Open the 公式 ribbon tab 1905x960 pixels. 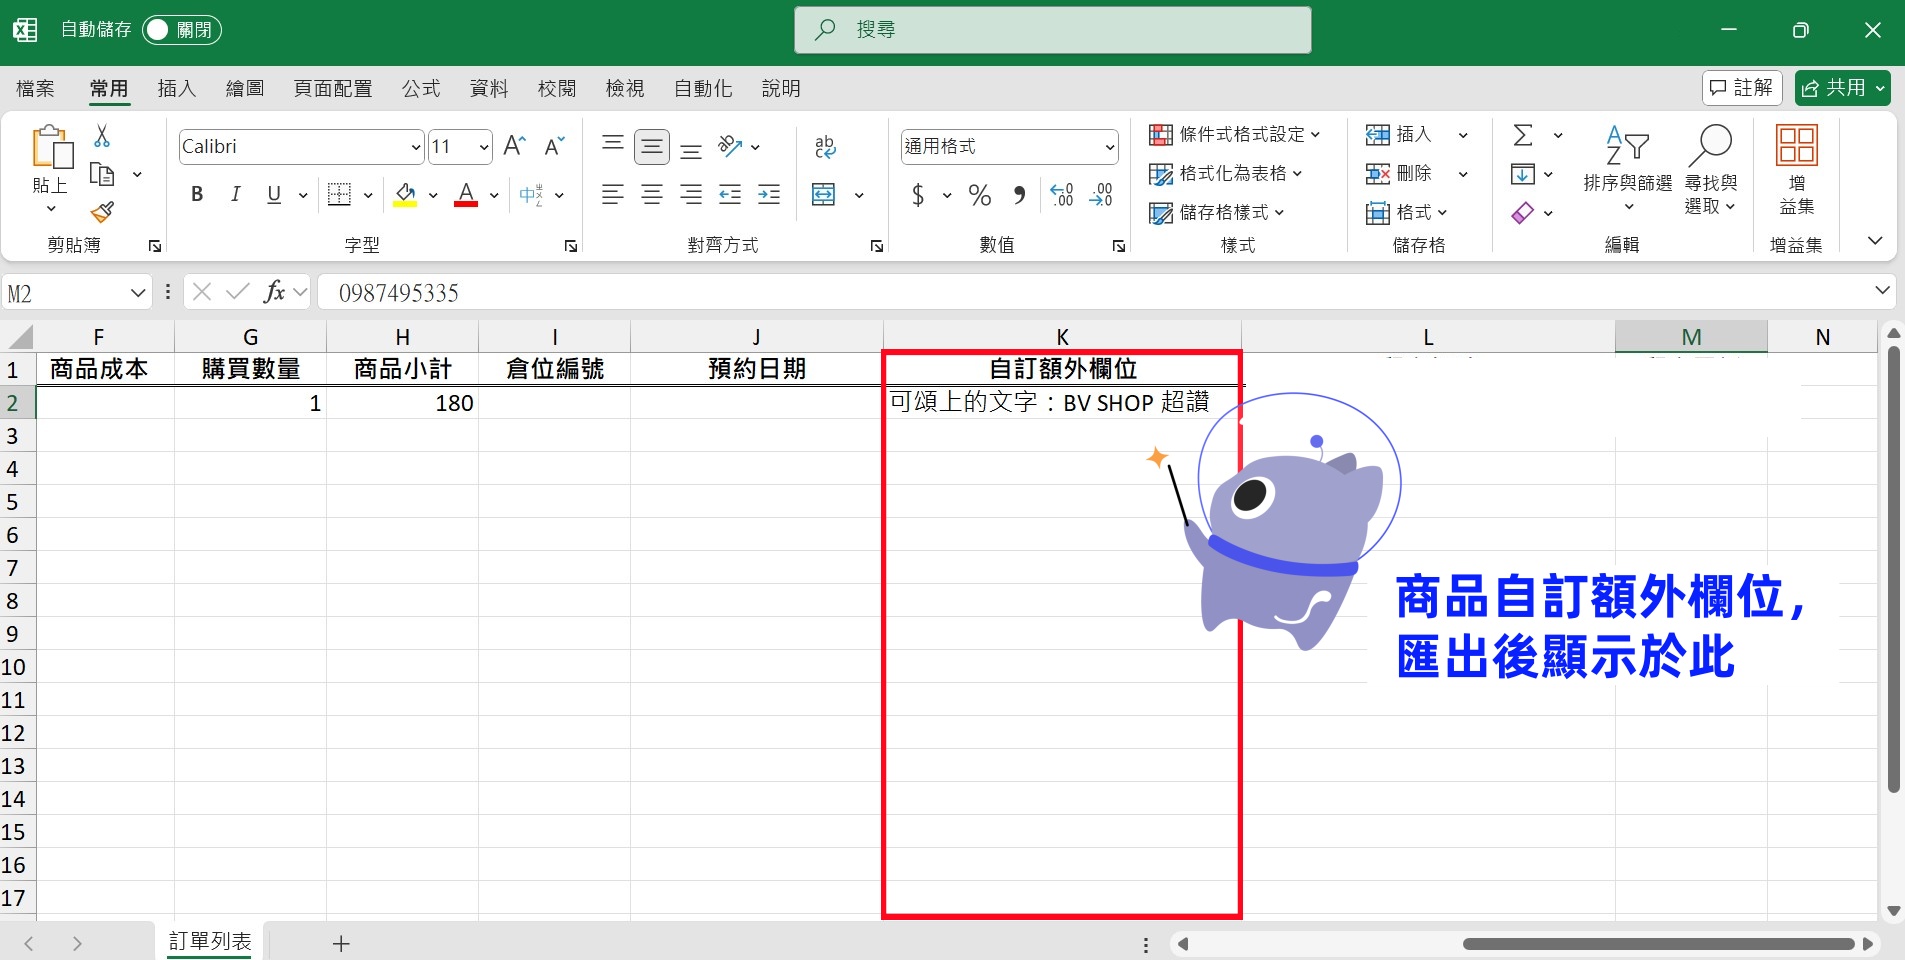[x=421, y=89]
